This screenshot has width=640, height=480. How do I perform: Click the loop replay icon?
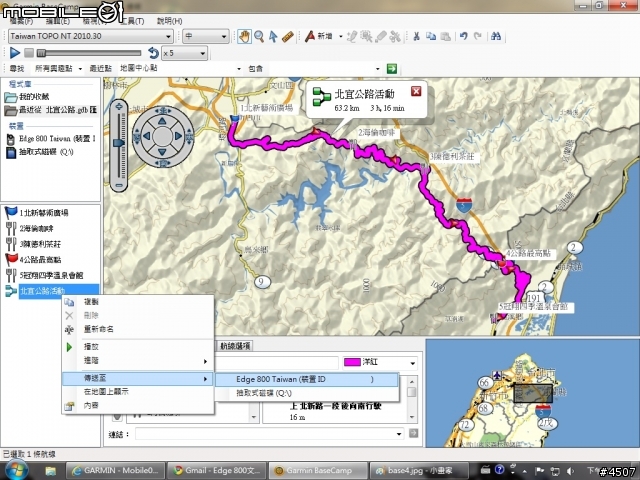pos(153,53)
